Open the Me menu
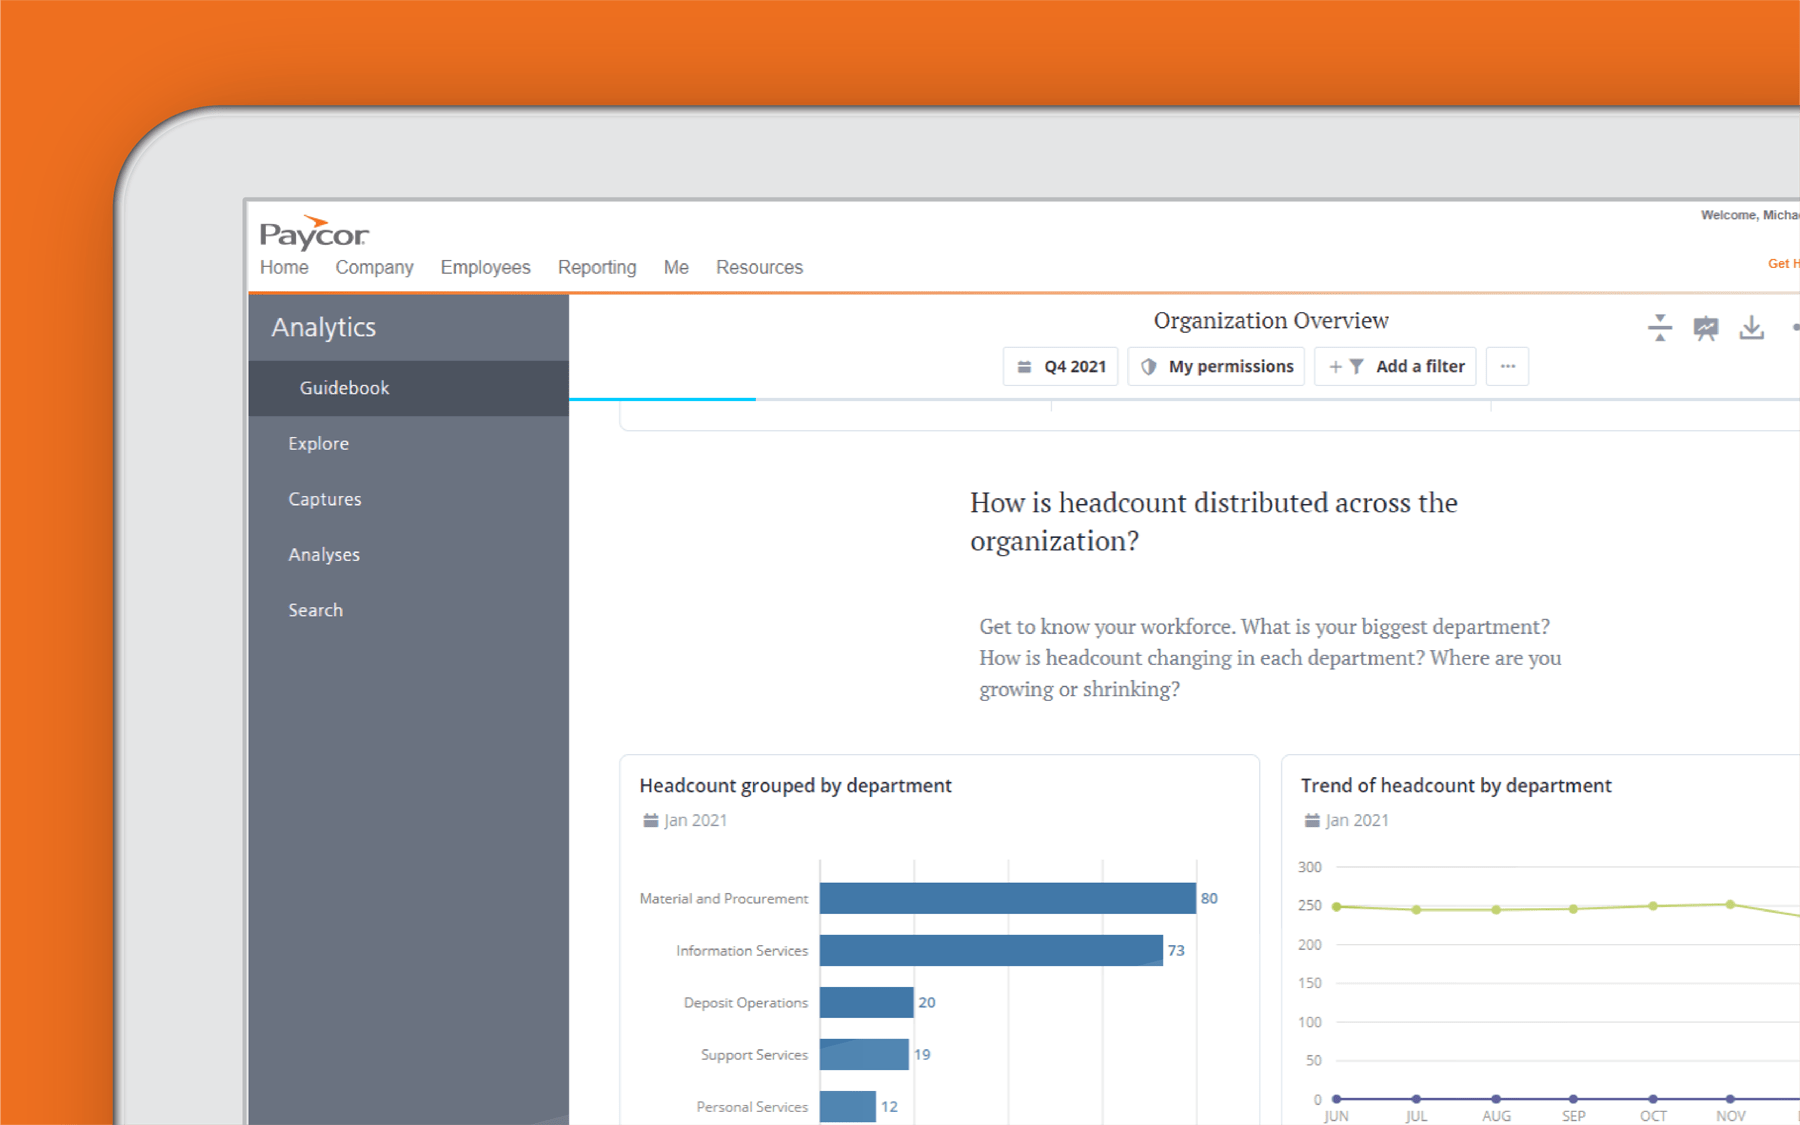The image size is (1800, 1125). tap(676, 267)
